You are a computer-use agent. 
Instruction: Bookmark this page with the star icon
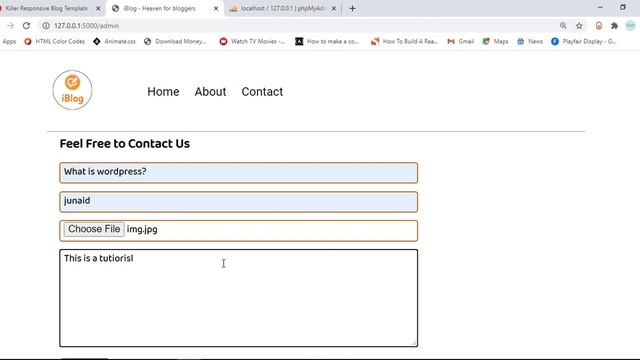(579, 26)
